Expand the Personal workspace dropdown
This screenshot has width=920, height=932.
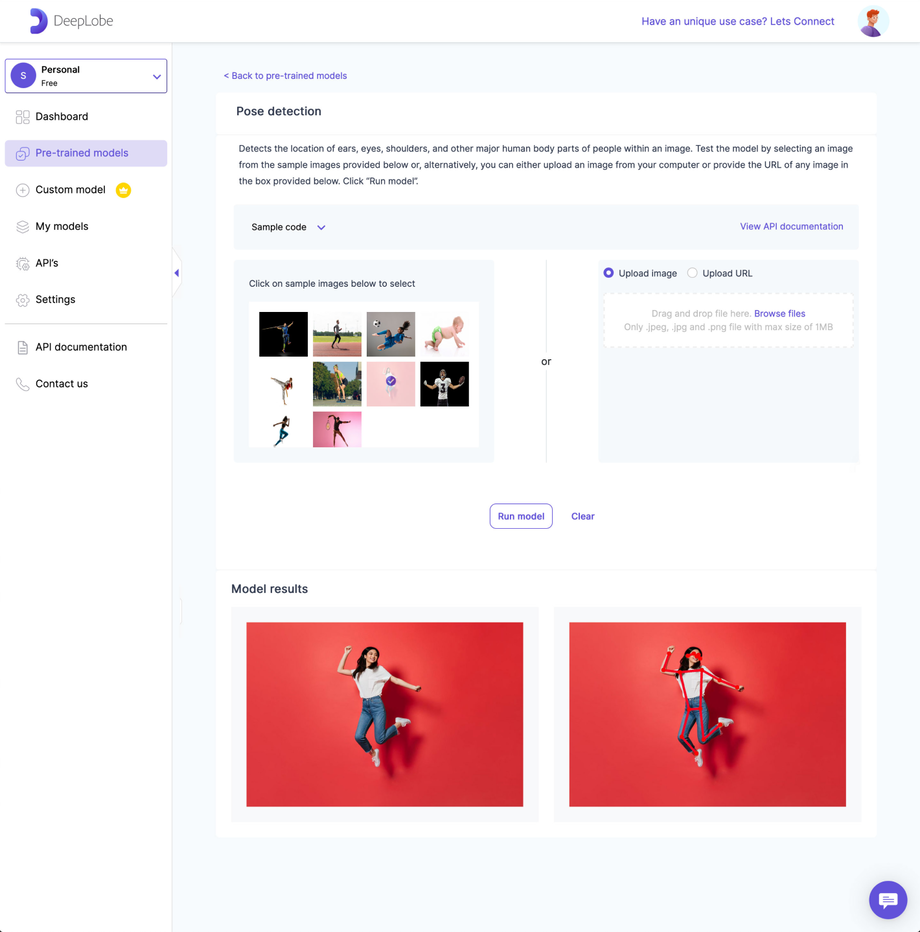coord(156,75)
